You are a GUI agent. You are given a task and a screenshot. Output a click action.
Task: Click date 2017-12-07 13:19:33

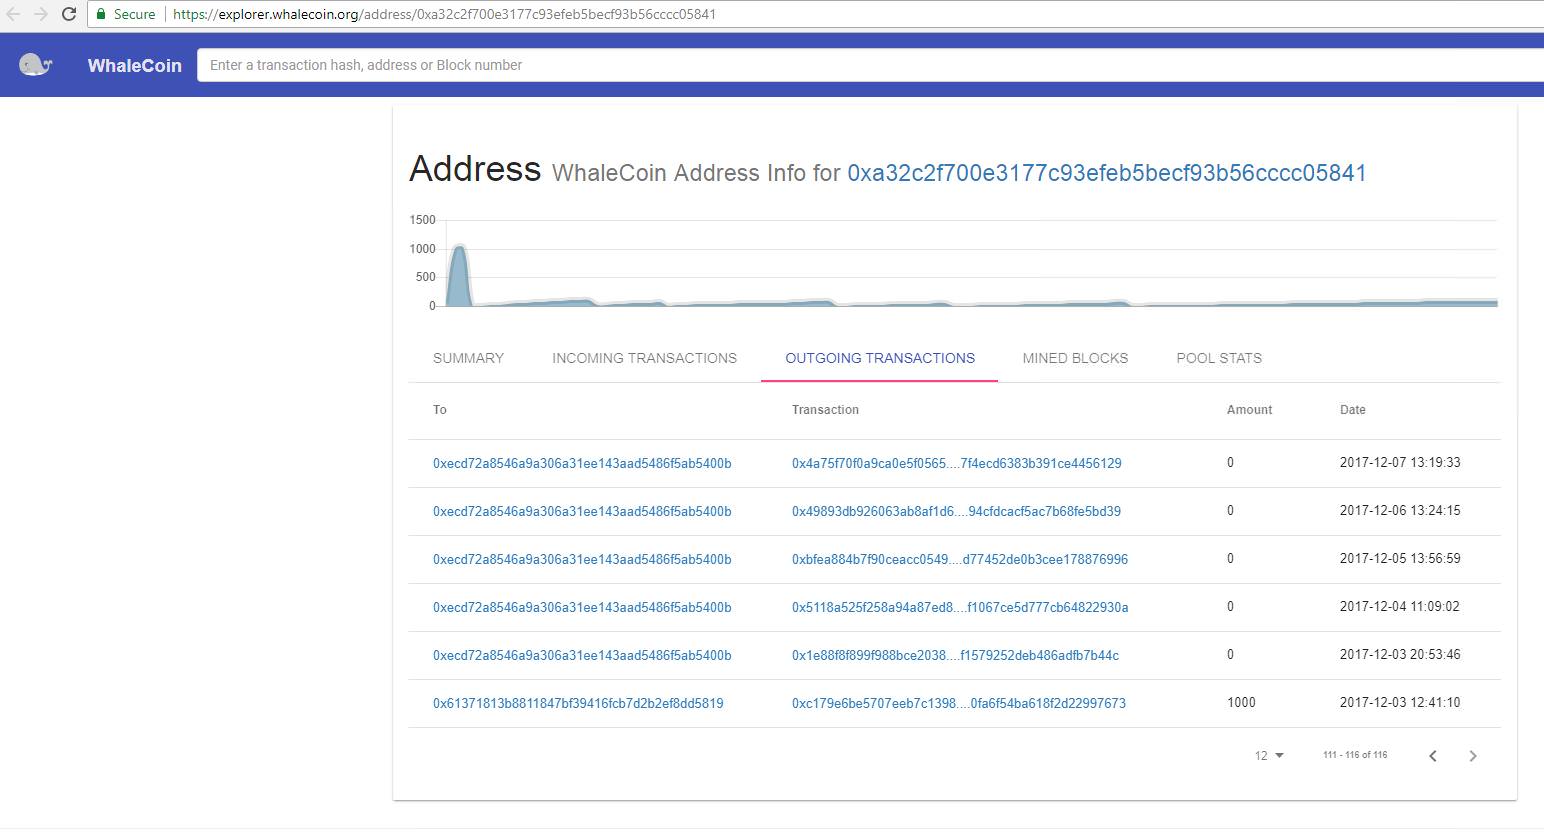(x=1400, y=463)
